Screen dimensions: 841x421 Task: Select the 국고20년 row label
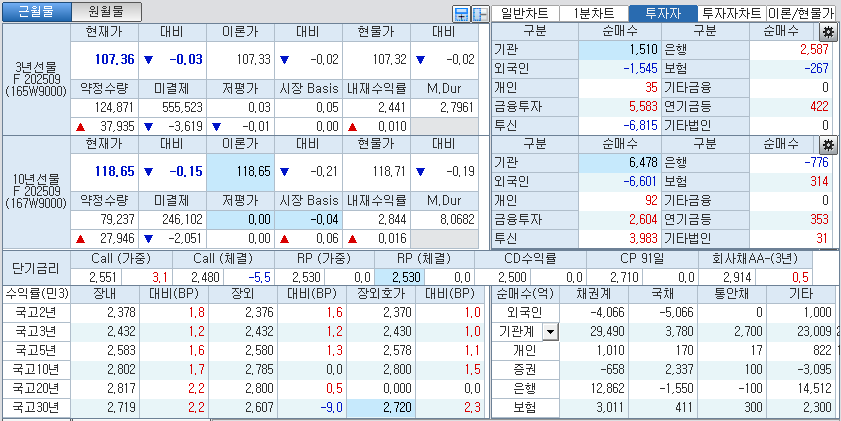pyautogui.click(x=36, y=388)
